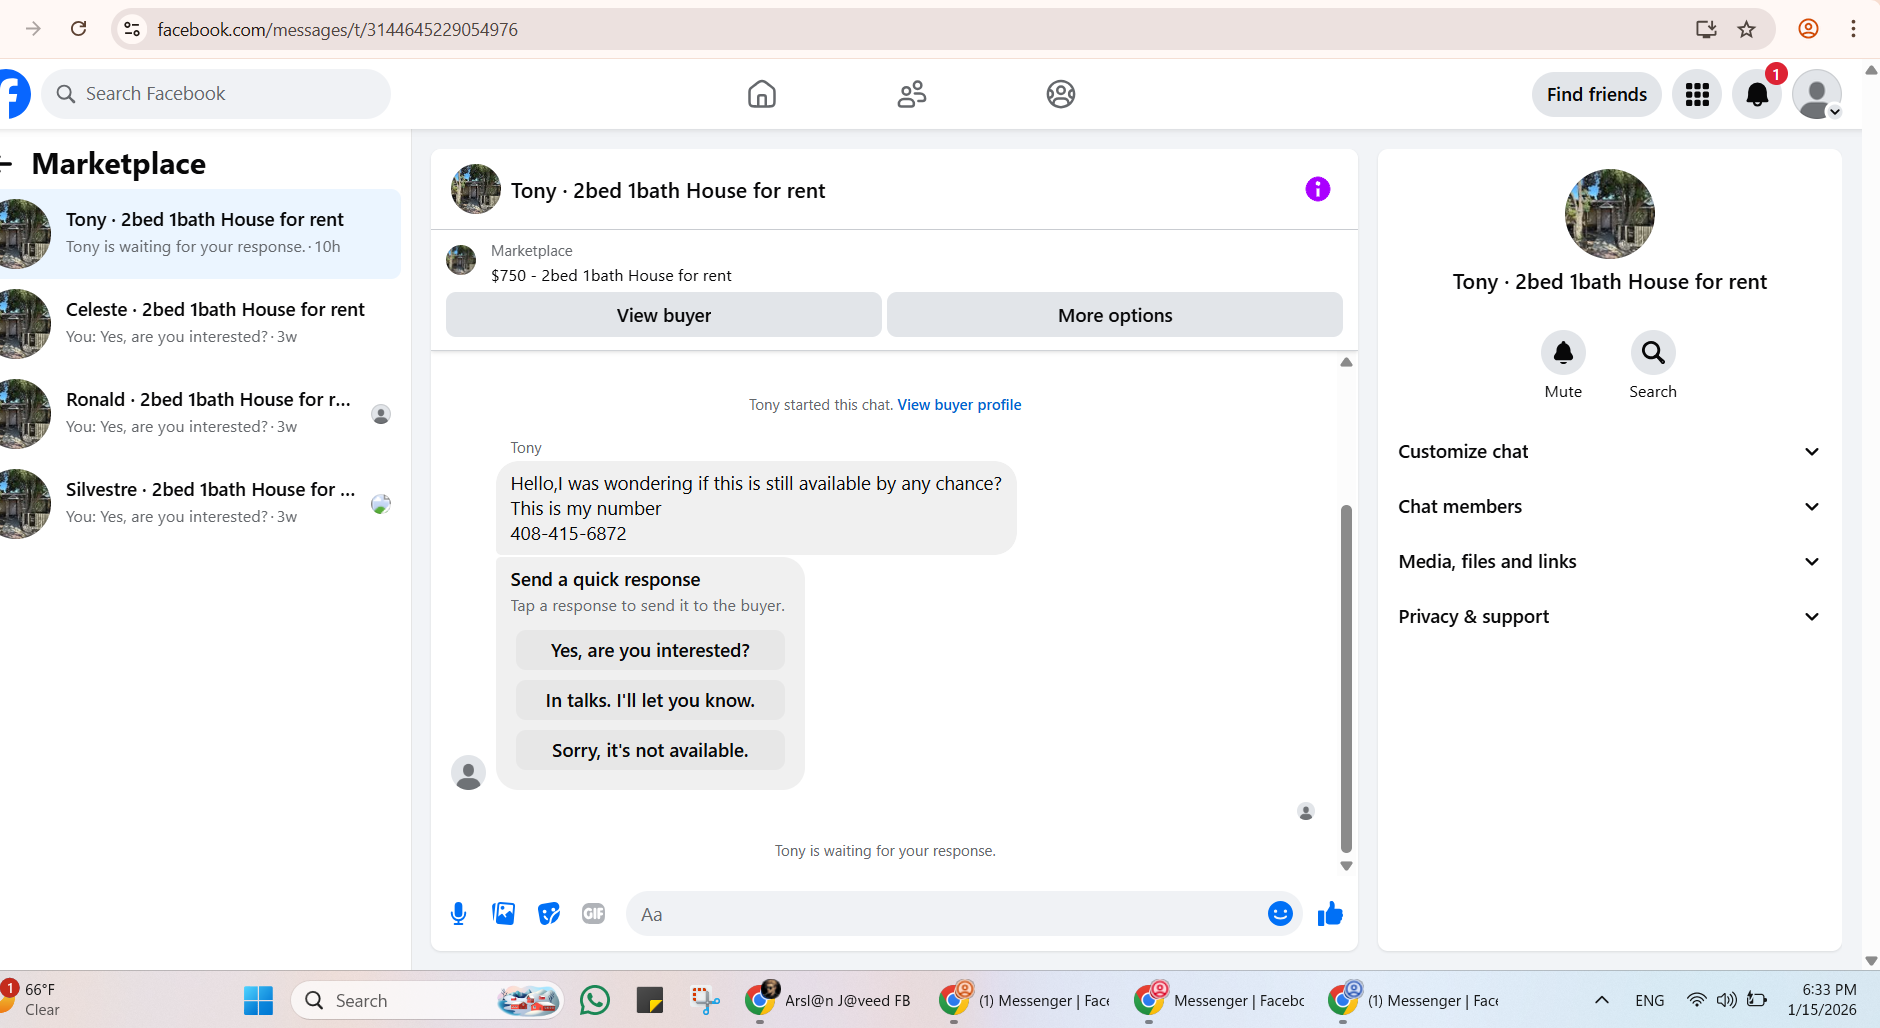Send a thumbs-up like

[1330, 913]
